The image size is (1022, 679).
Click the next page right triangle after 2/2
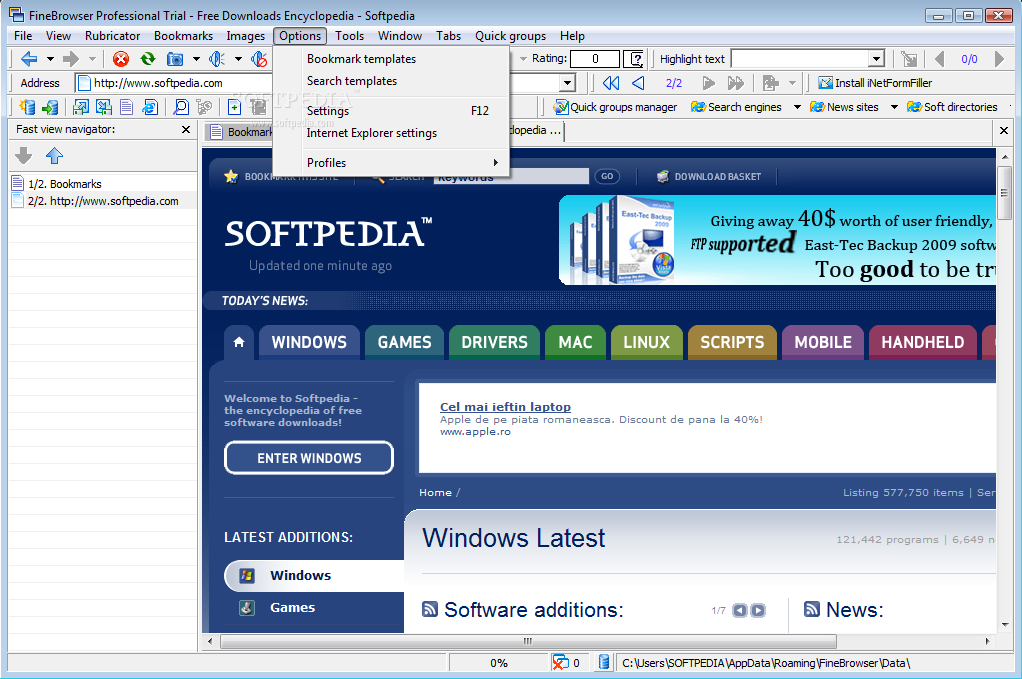point(708,83)
